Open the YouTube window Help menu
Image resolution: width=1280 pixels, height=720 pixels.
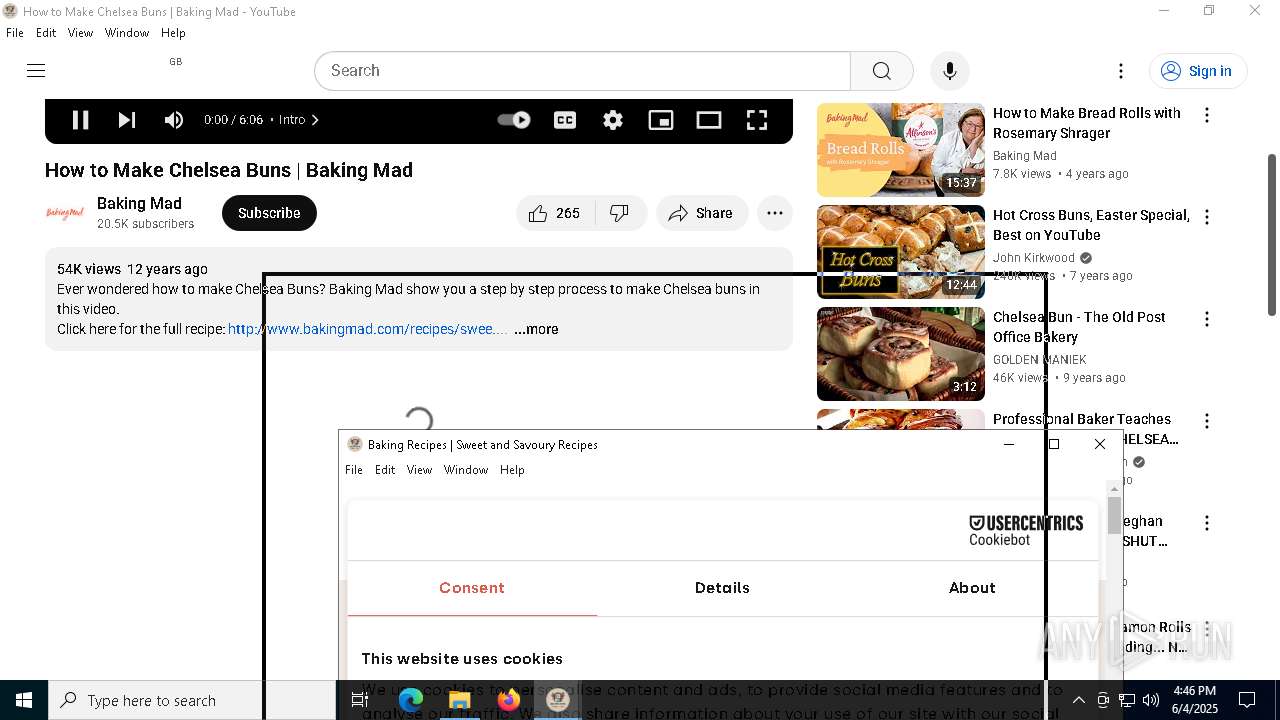[x=173, y=33]
